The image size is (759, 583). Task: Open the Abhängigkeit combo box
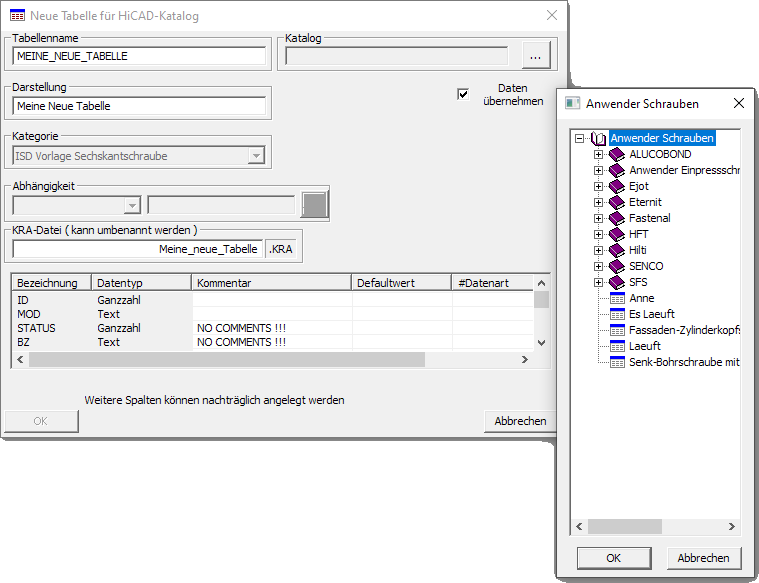132,205
